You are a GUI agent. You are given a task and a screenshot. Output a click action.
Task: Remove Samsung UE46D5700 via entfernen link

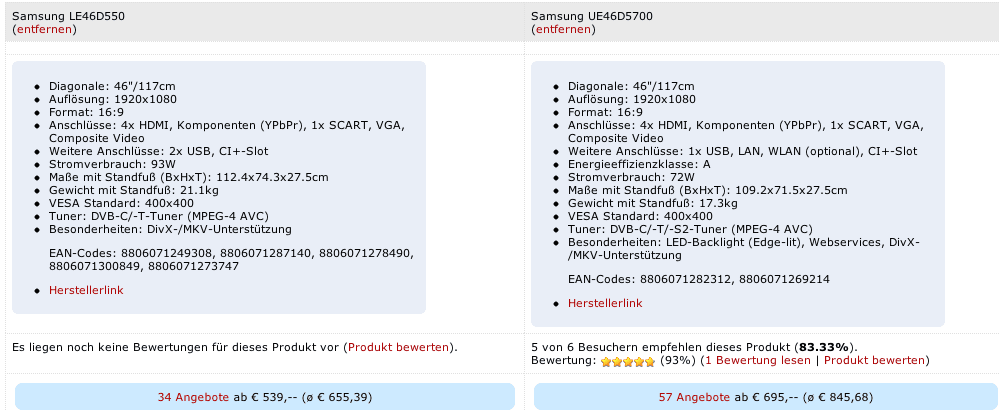tap(563, 29)
